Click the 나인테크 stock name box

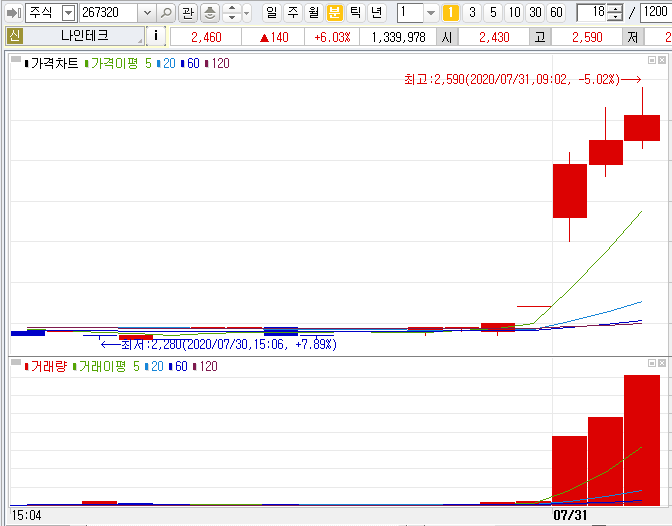point(84,36)
